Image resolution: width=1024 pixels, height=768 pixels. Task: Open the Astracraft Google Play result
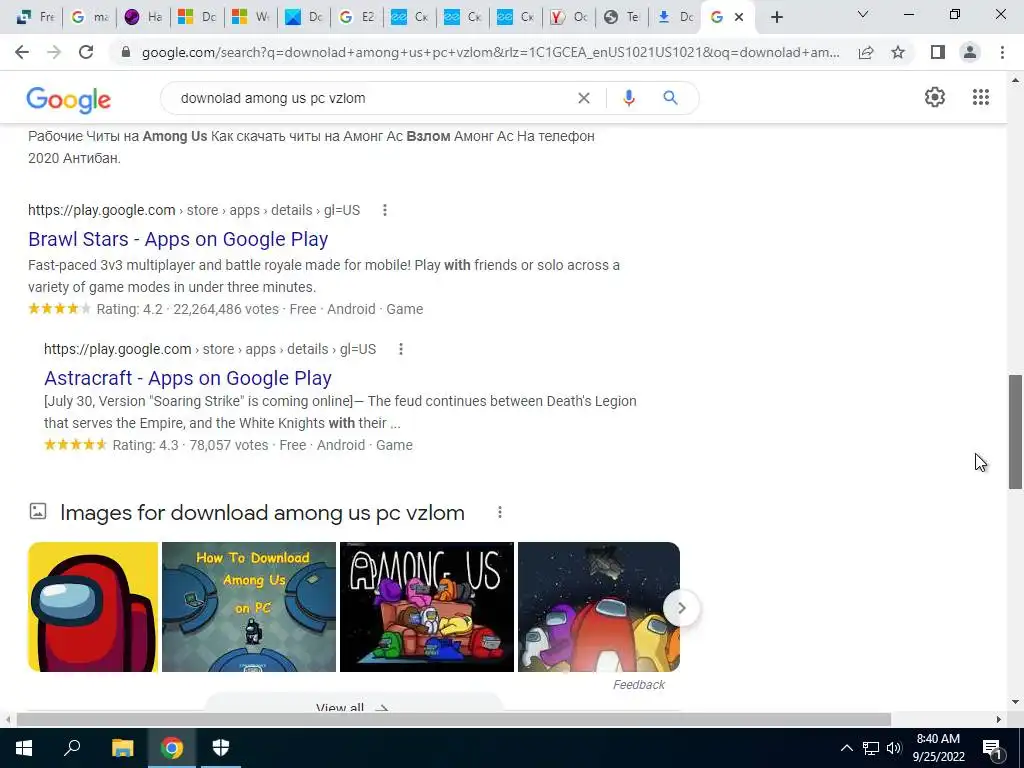188,378
